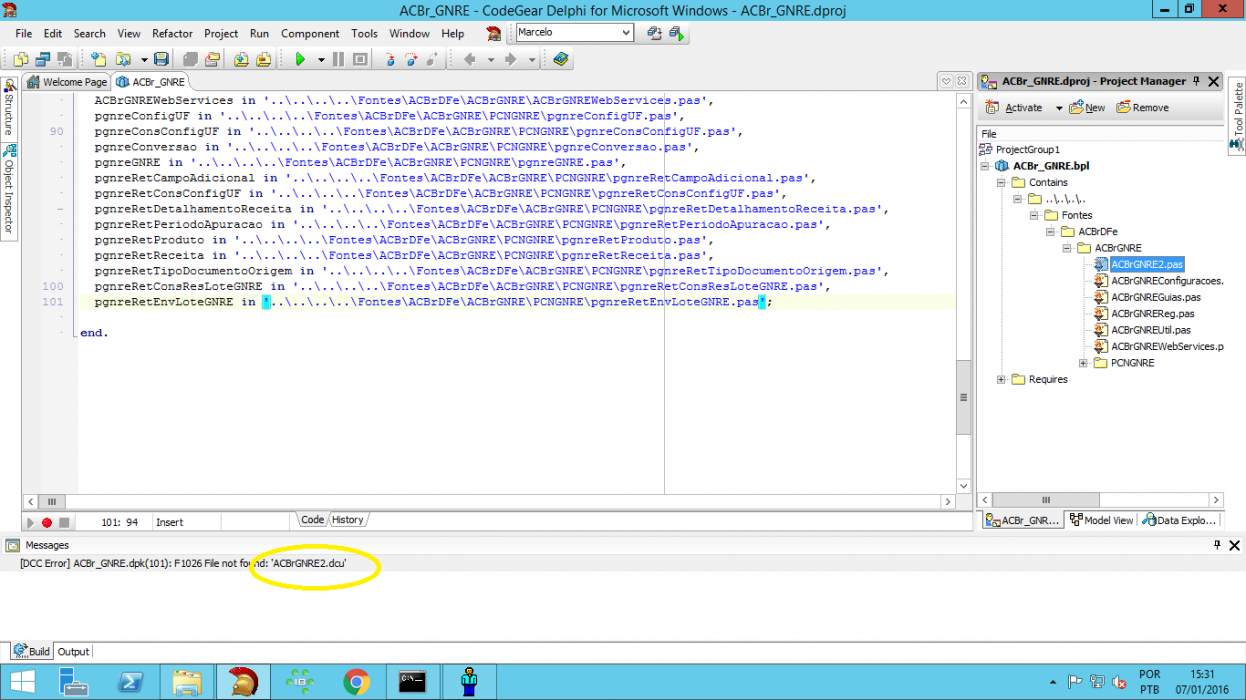
Task: Click the Forward navigation arrow icon
Action: pos(511,59)
